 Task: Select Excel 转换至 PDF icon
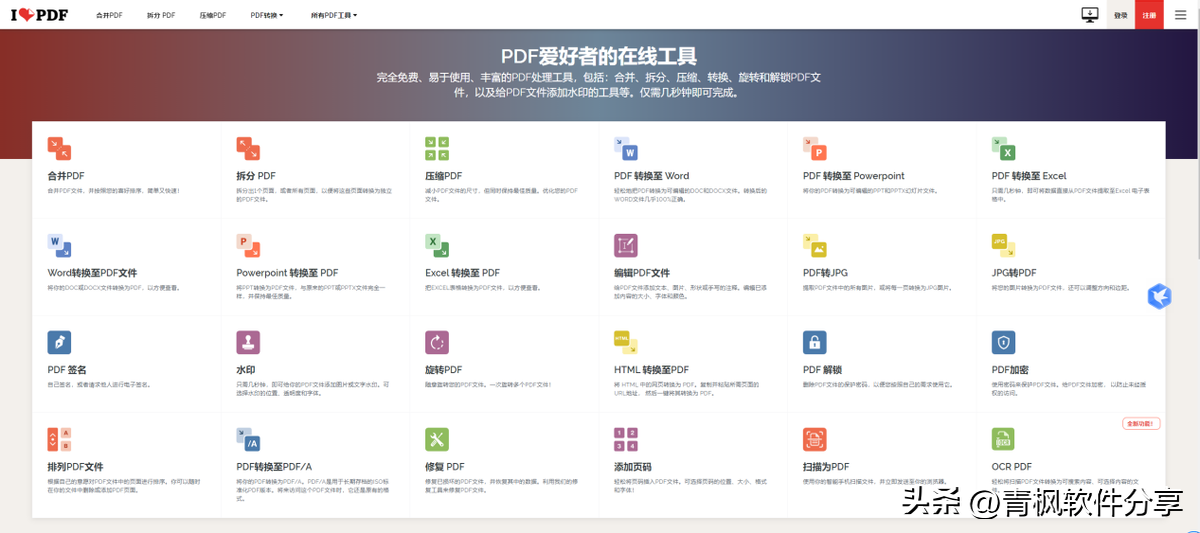click(437, 245)
